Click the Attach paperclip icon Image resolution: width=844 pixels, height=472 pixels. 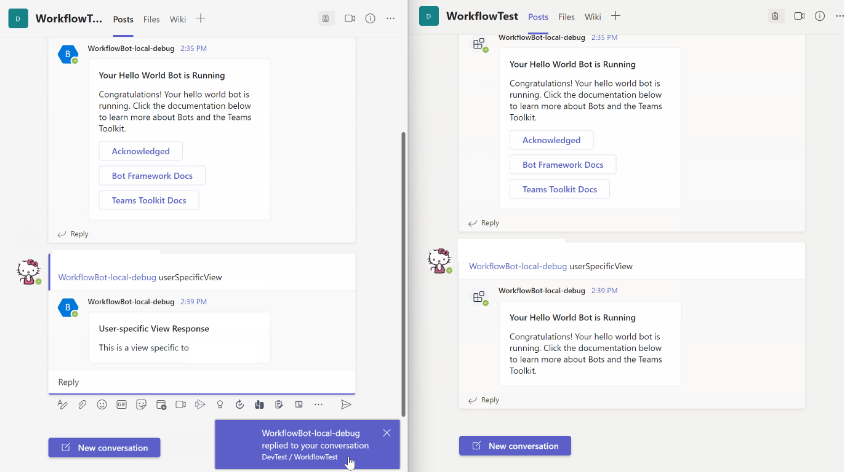tap(82, 405)
